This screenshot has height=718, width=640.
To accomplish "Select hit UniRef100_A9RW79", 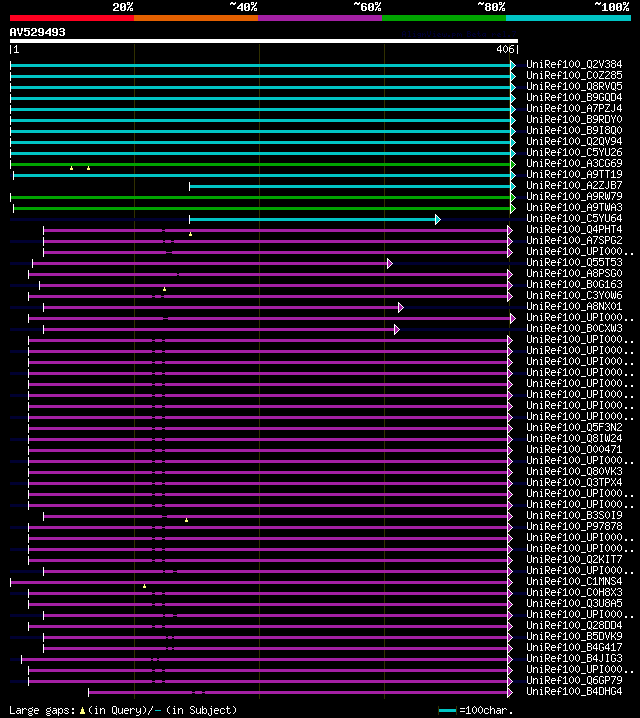I will 574,196.
